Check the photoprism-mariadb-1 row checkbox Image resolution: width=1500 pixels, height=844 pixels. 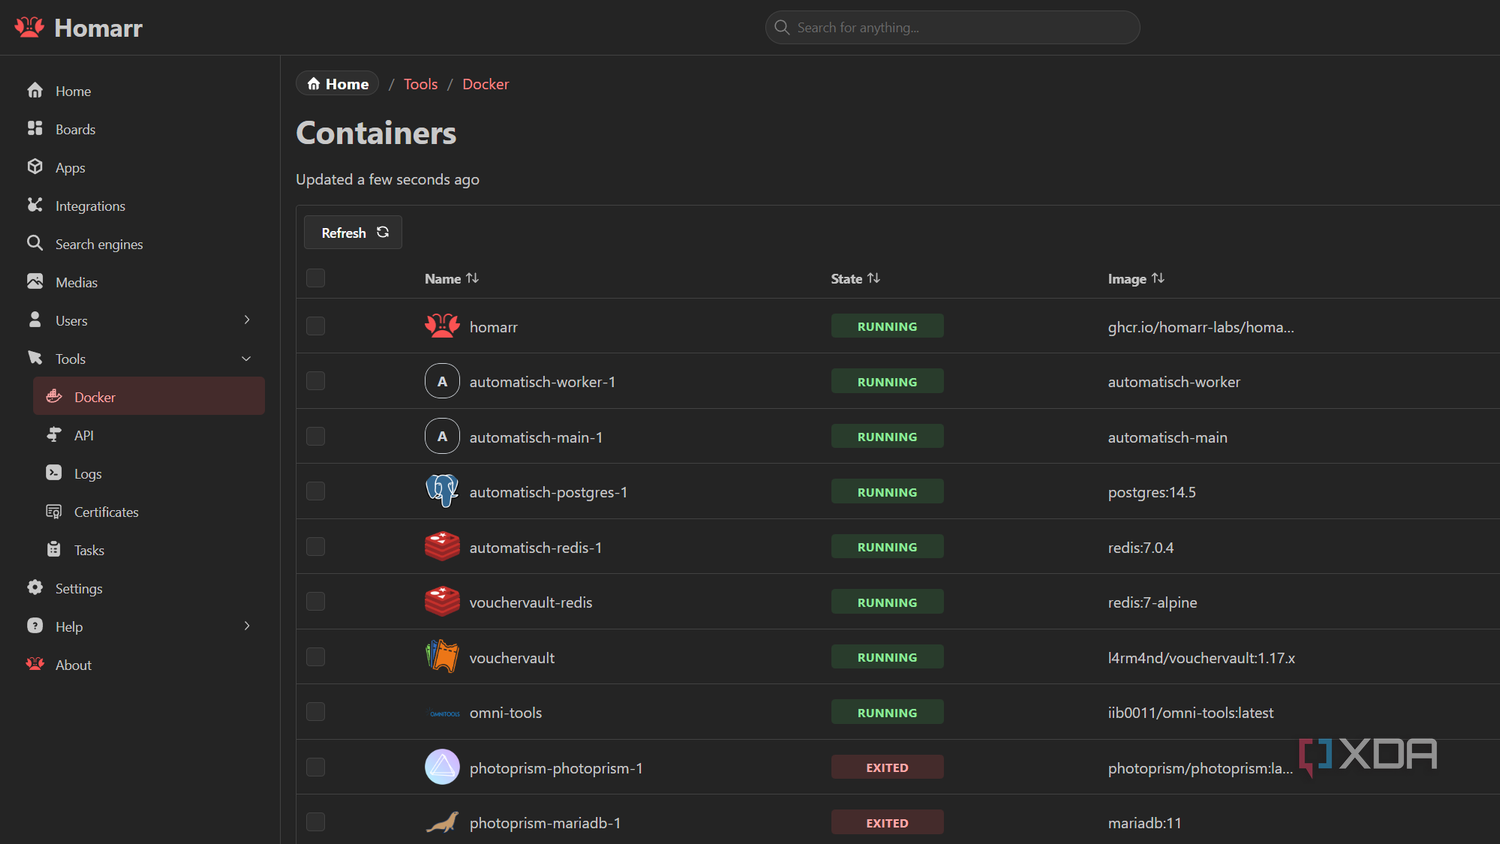[315, 822]
